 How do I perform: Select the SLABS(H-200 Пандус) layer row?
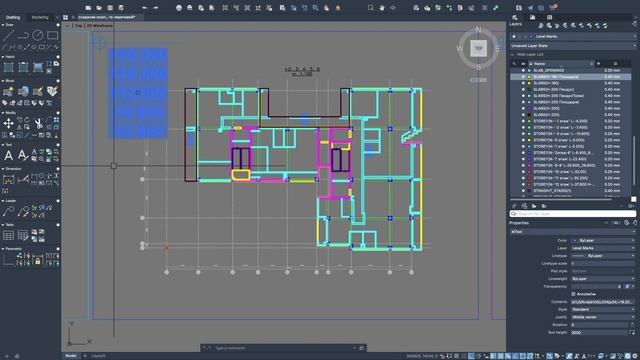coord(571,89)
